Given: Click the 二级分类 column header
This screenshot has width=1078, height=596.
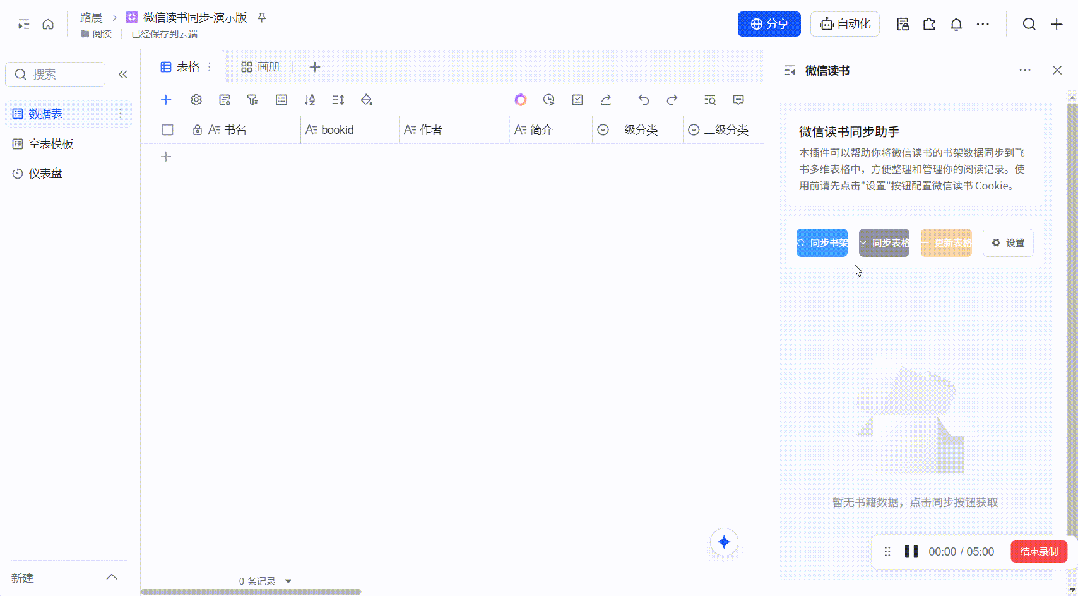Looking at the screenshot, I should tap(724, 129).
